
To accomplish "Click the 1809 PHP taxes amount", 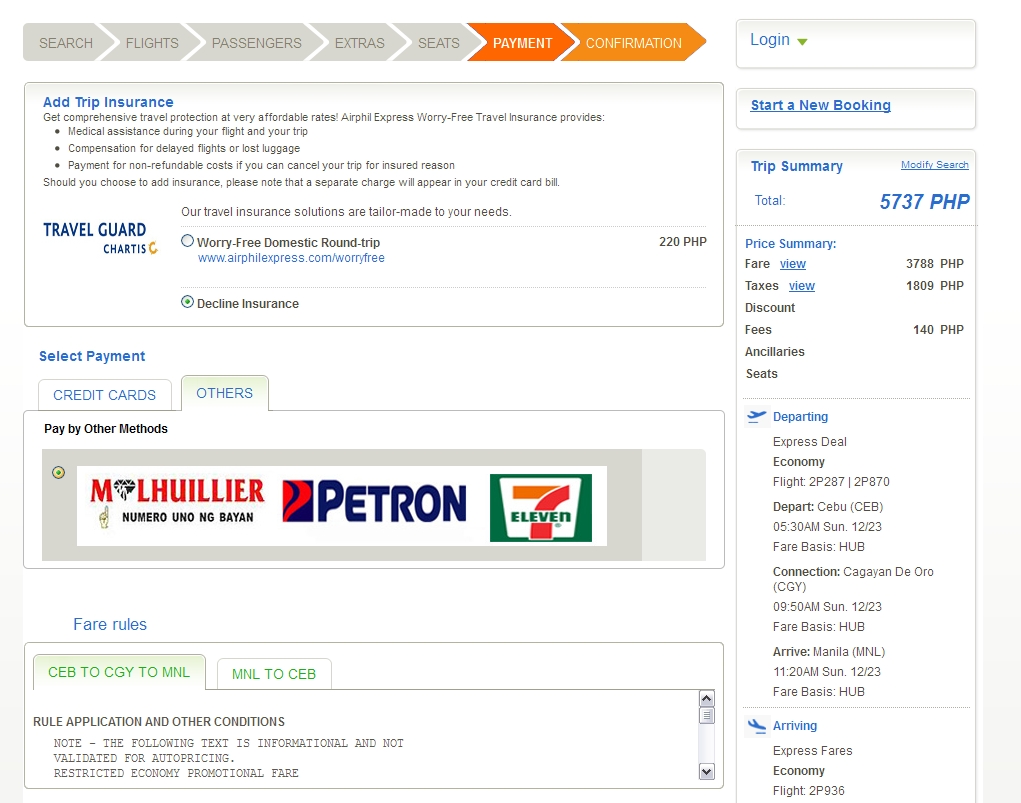I will 935,286.
